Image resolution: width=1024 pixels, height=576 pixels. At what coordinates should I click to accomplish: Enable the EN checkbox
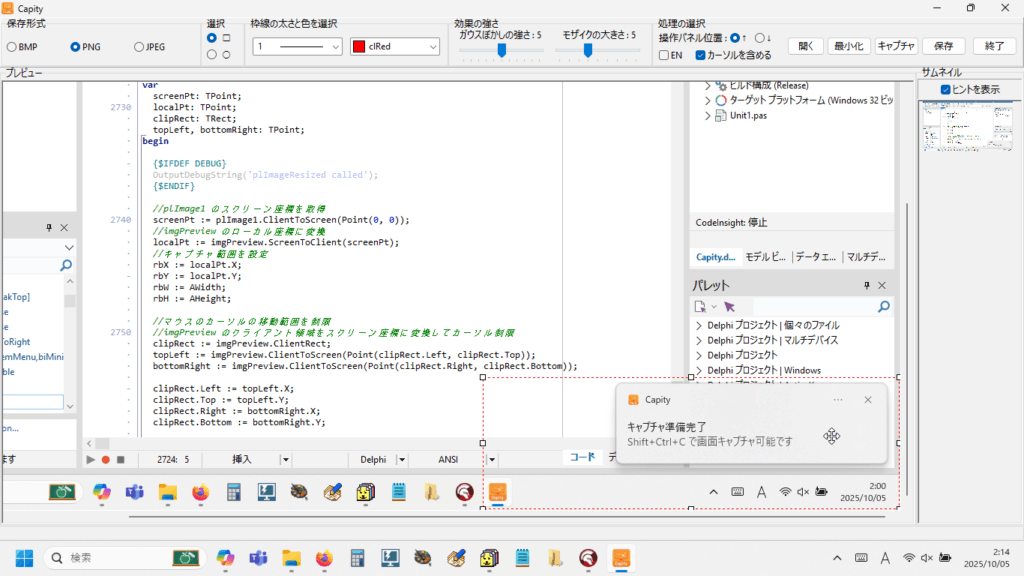[665, 55]
